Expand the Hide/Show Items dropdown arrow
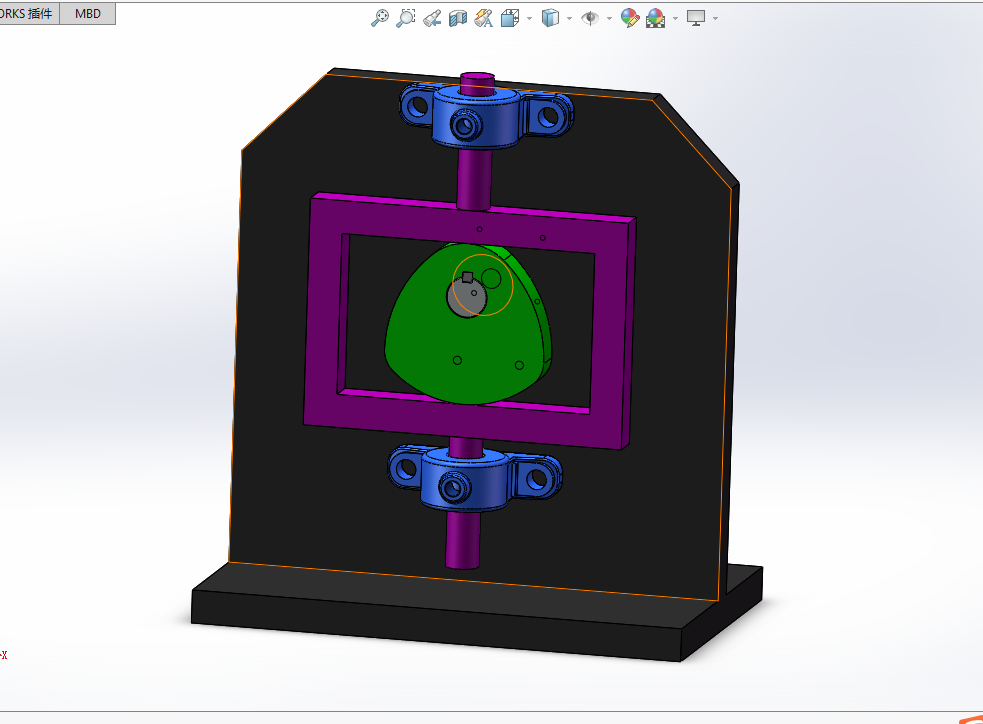Viewport: 983px width, 724px height. coord(609,18)
